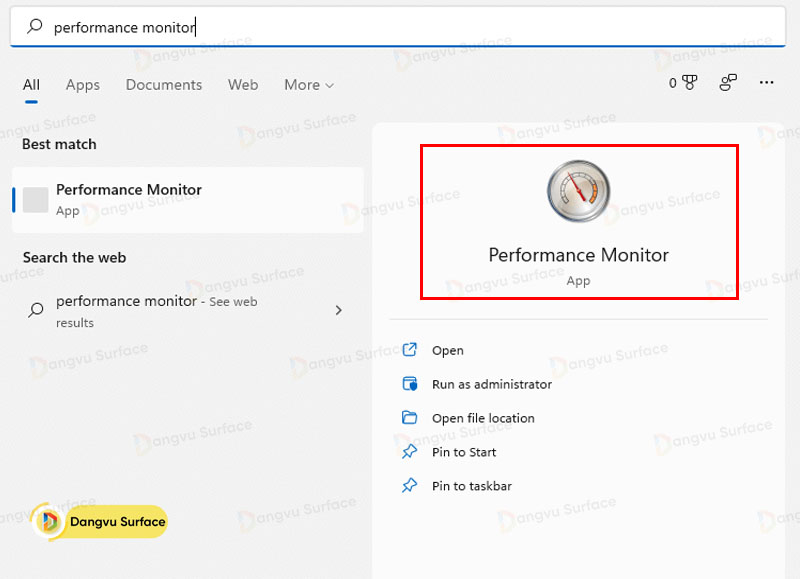
Task: Select the Web filter tab
Action: tap(243, 85)
